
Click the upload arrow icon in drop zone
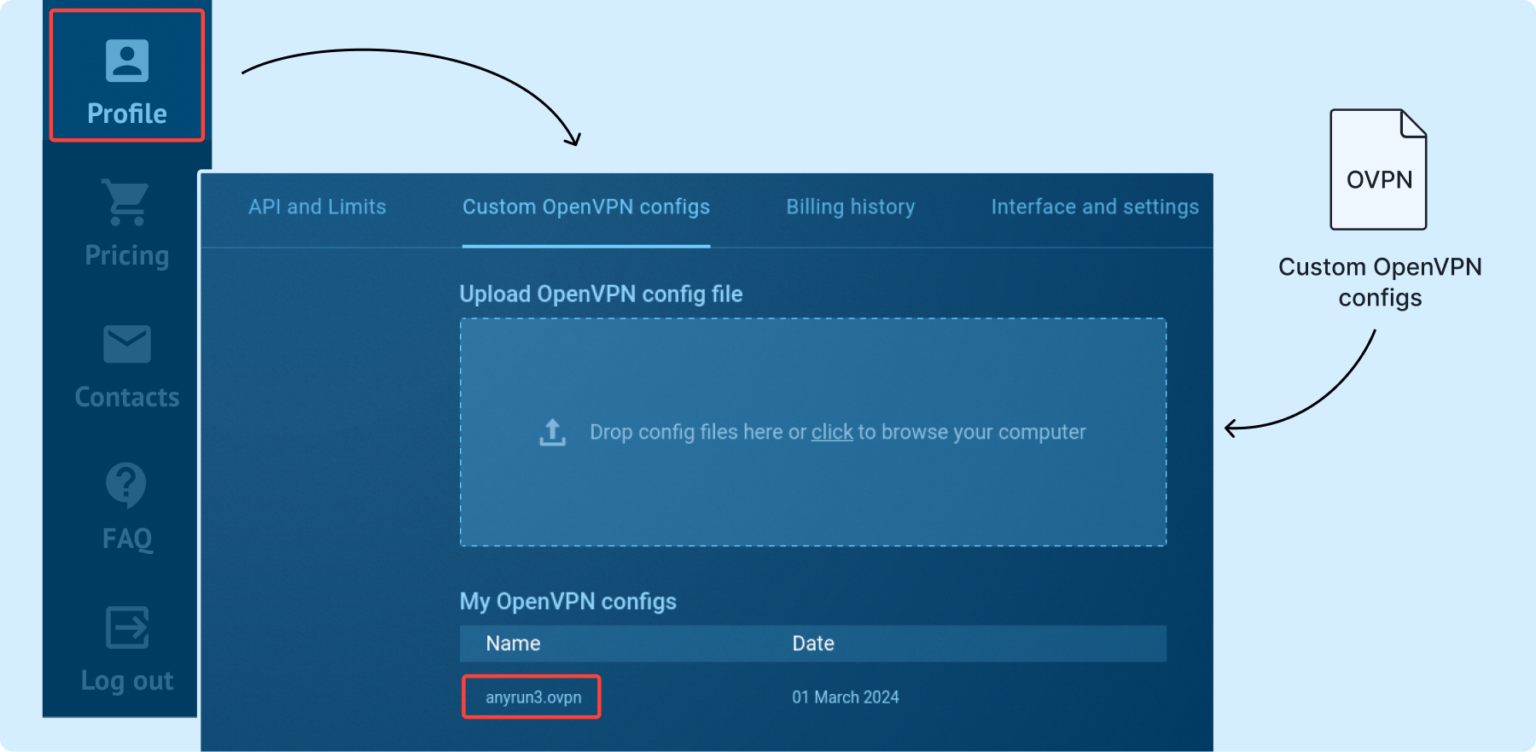[x=552, y=432]
